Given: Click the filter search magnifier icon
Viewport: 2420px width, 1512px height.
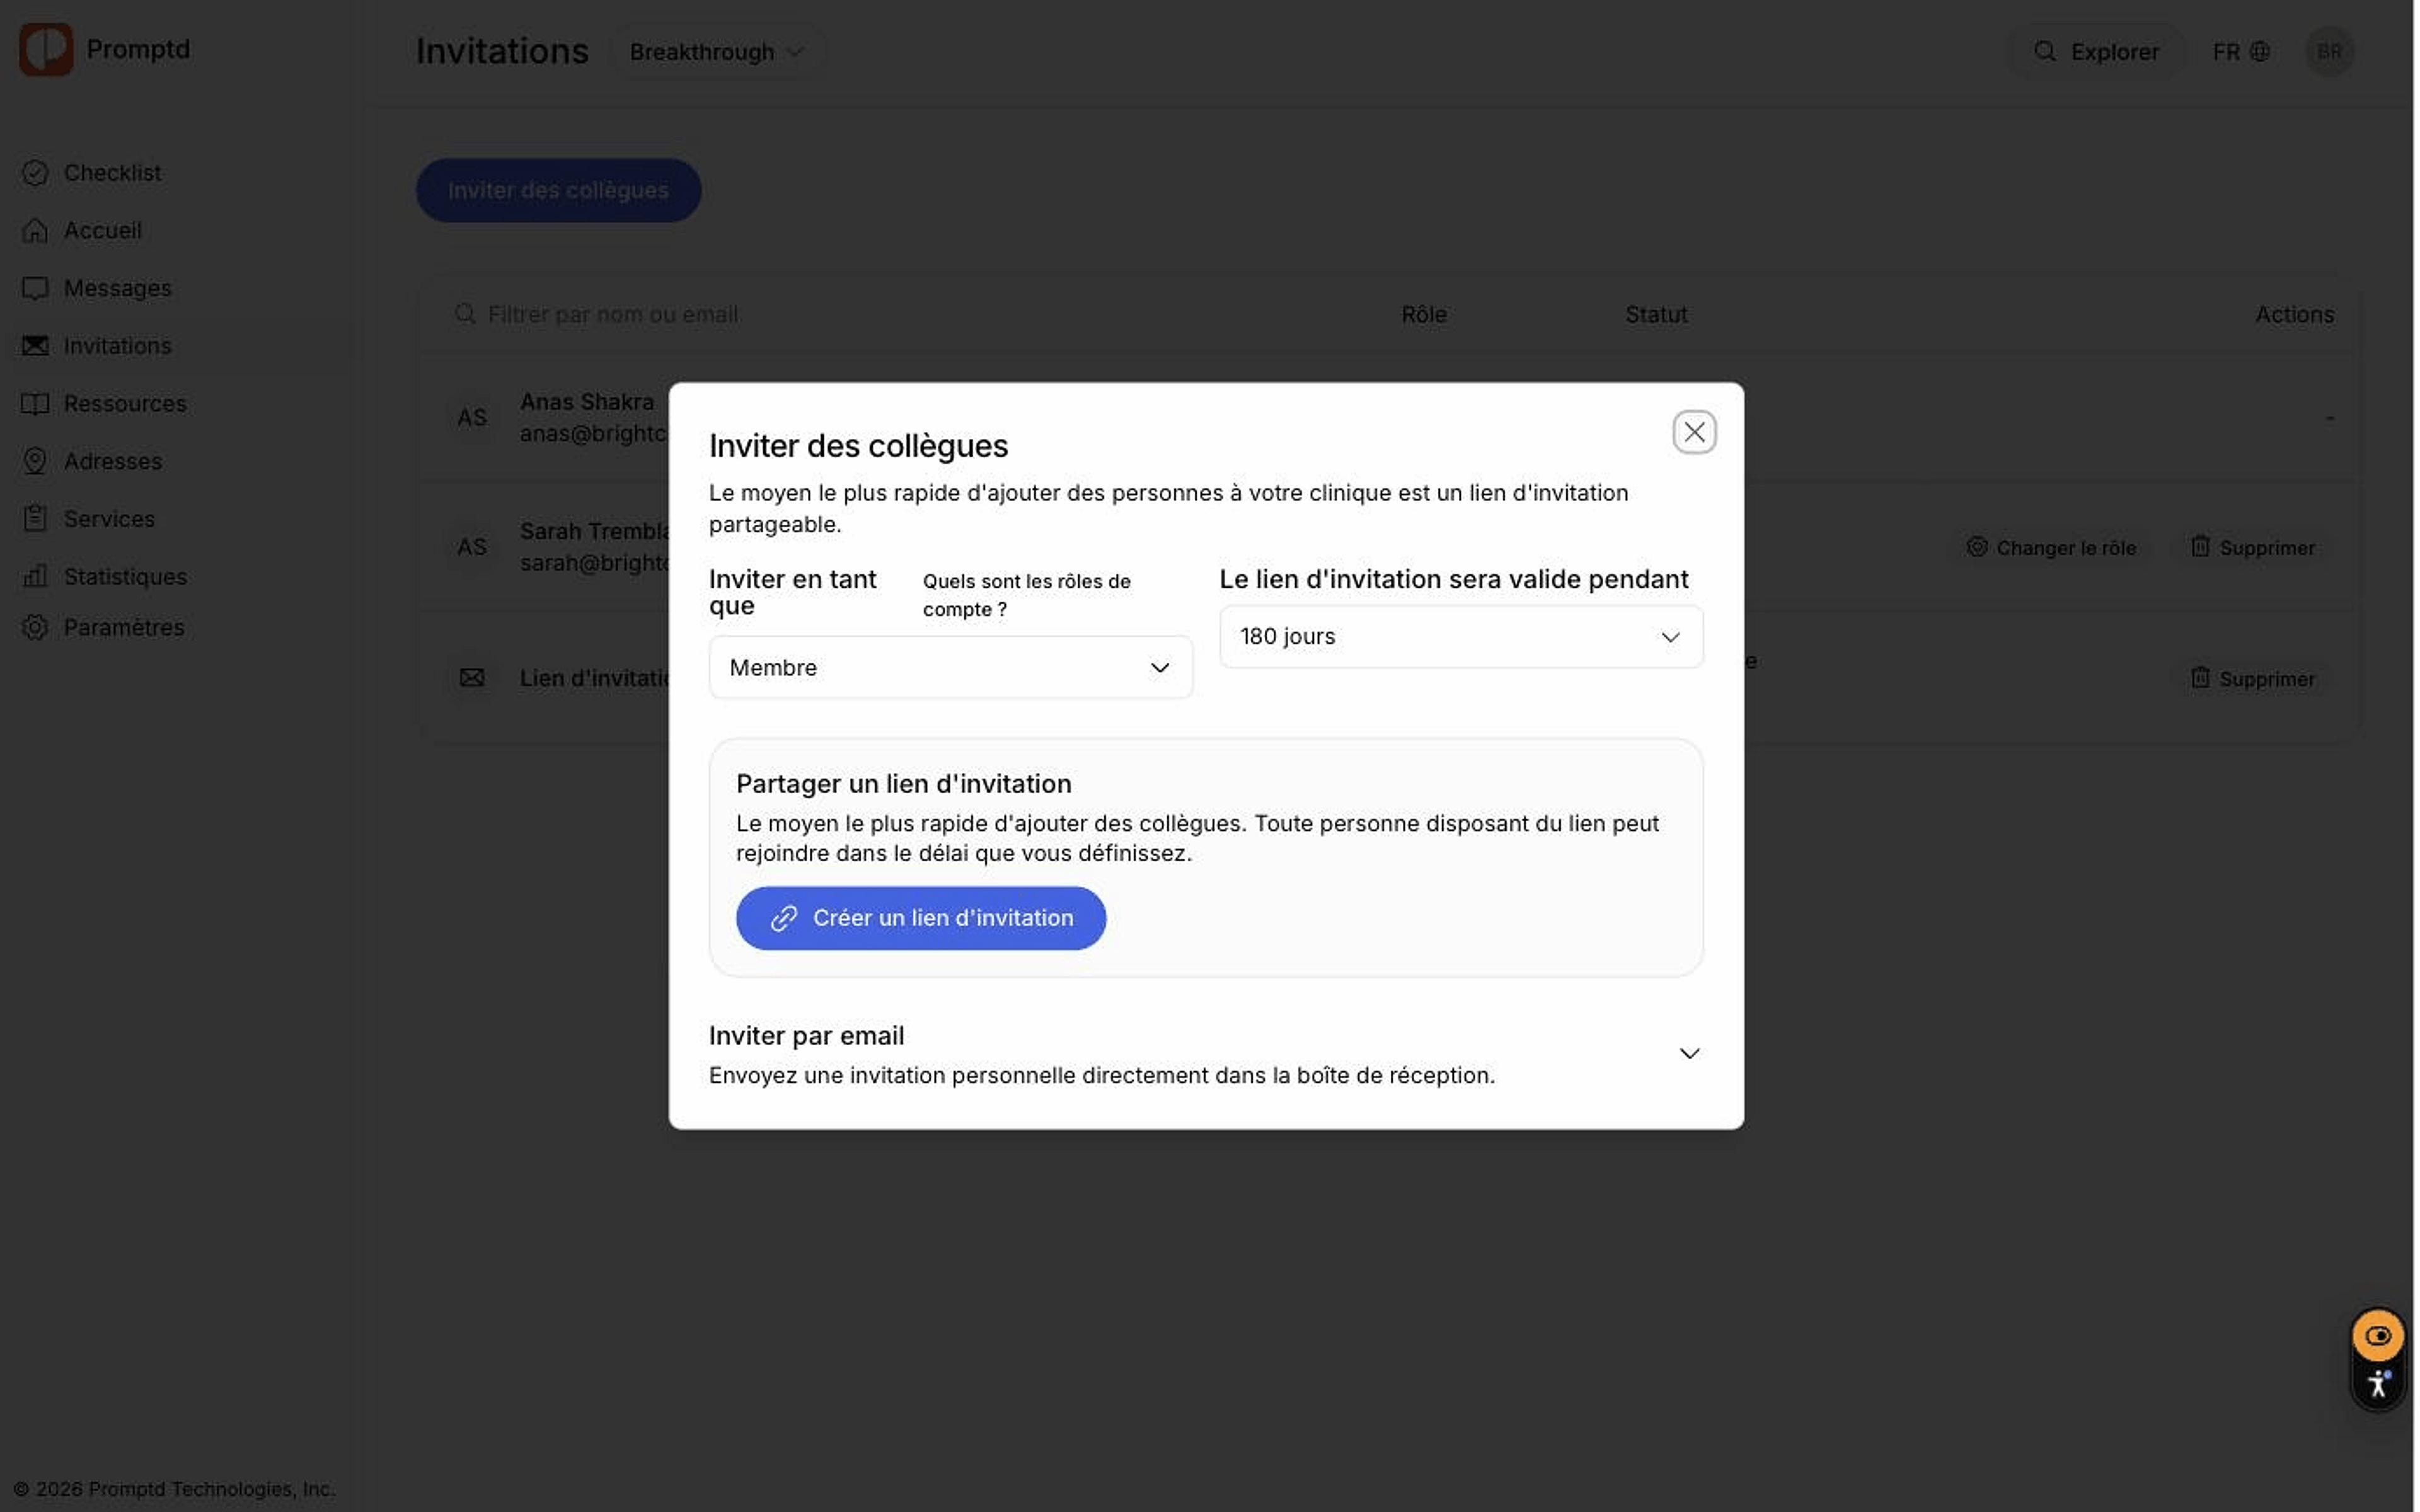Looking at the screenshot, I should 466,315.
